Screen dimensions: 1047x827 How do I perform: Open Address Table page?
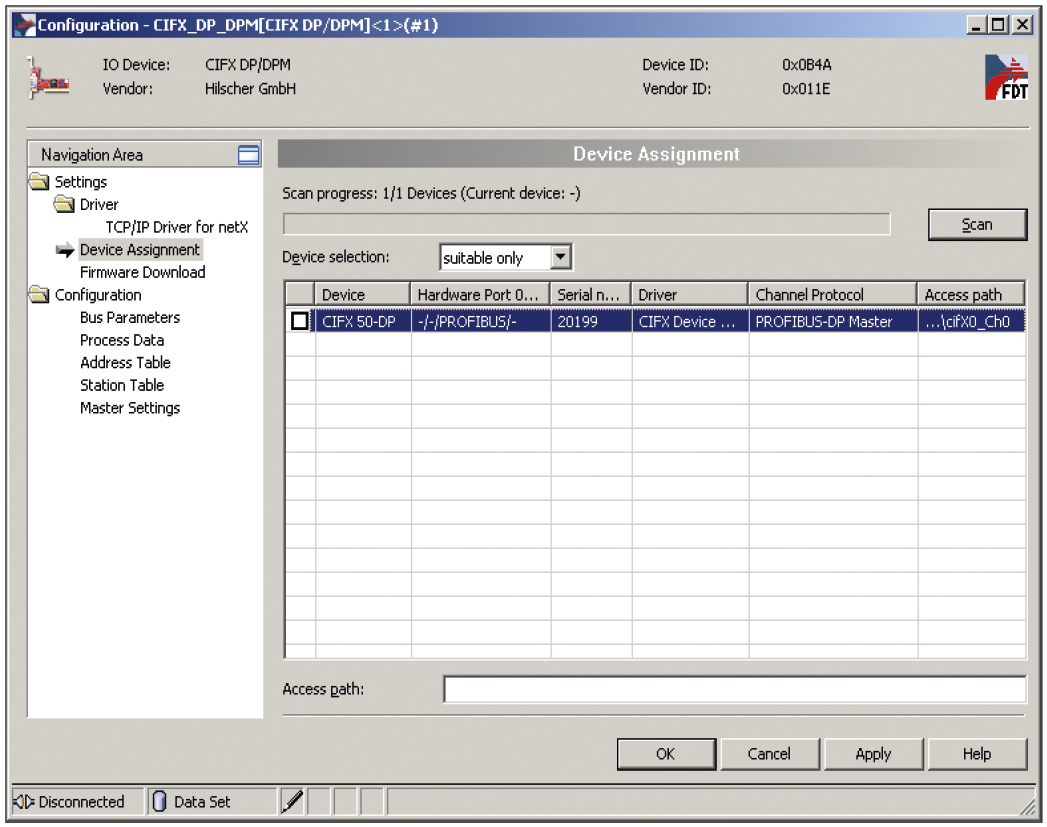(x=126, y=362)
